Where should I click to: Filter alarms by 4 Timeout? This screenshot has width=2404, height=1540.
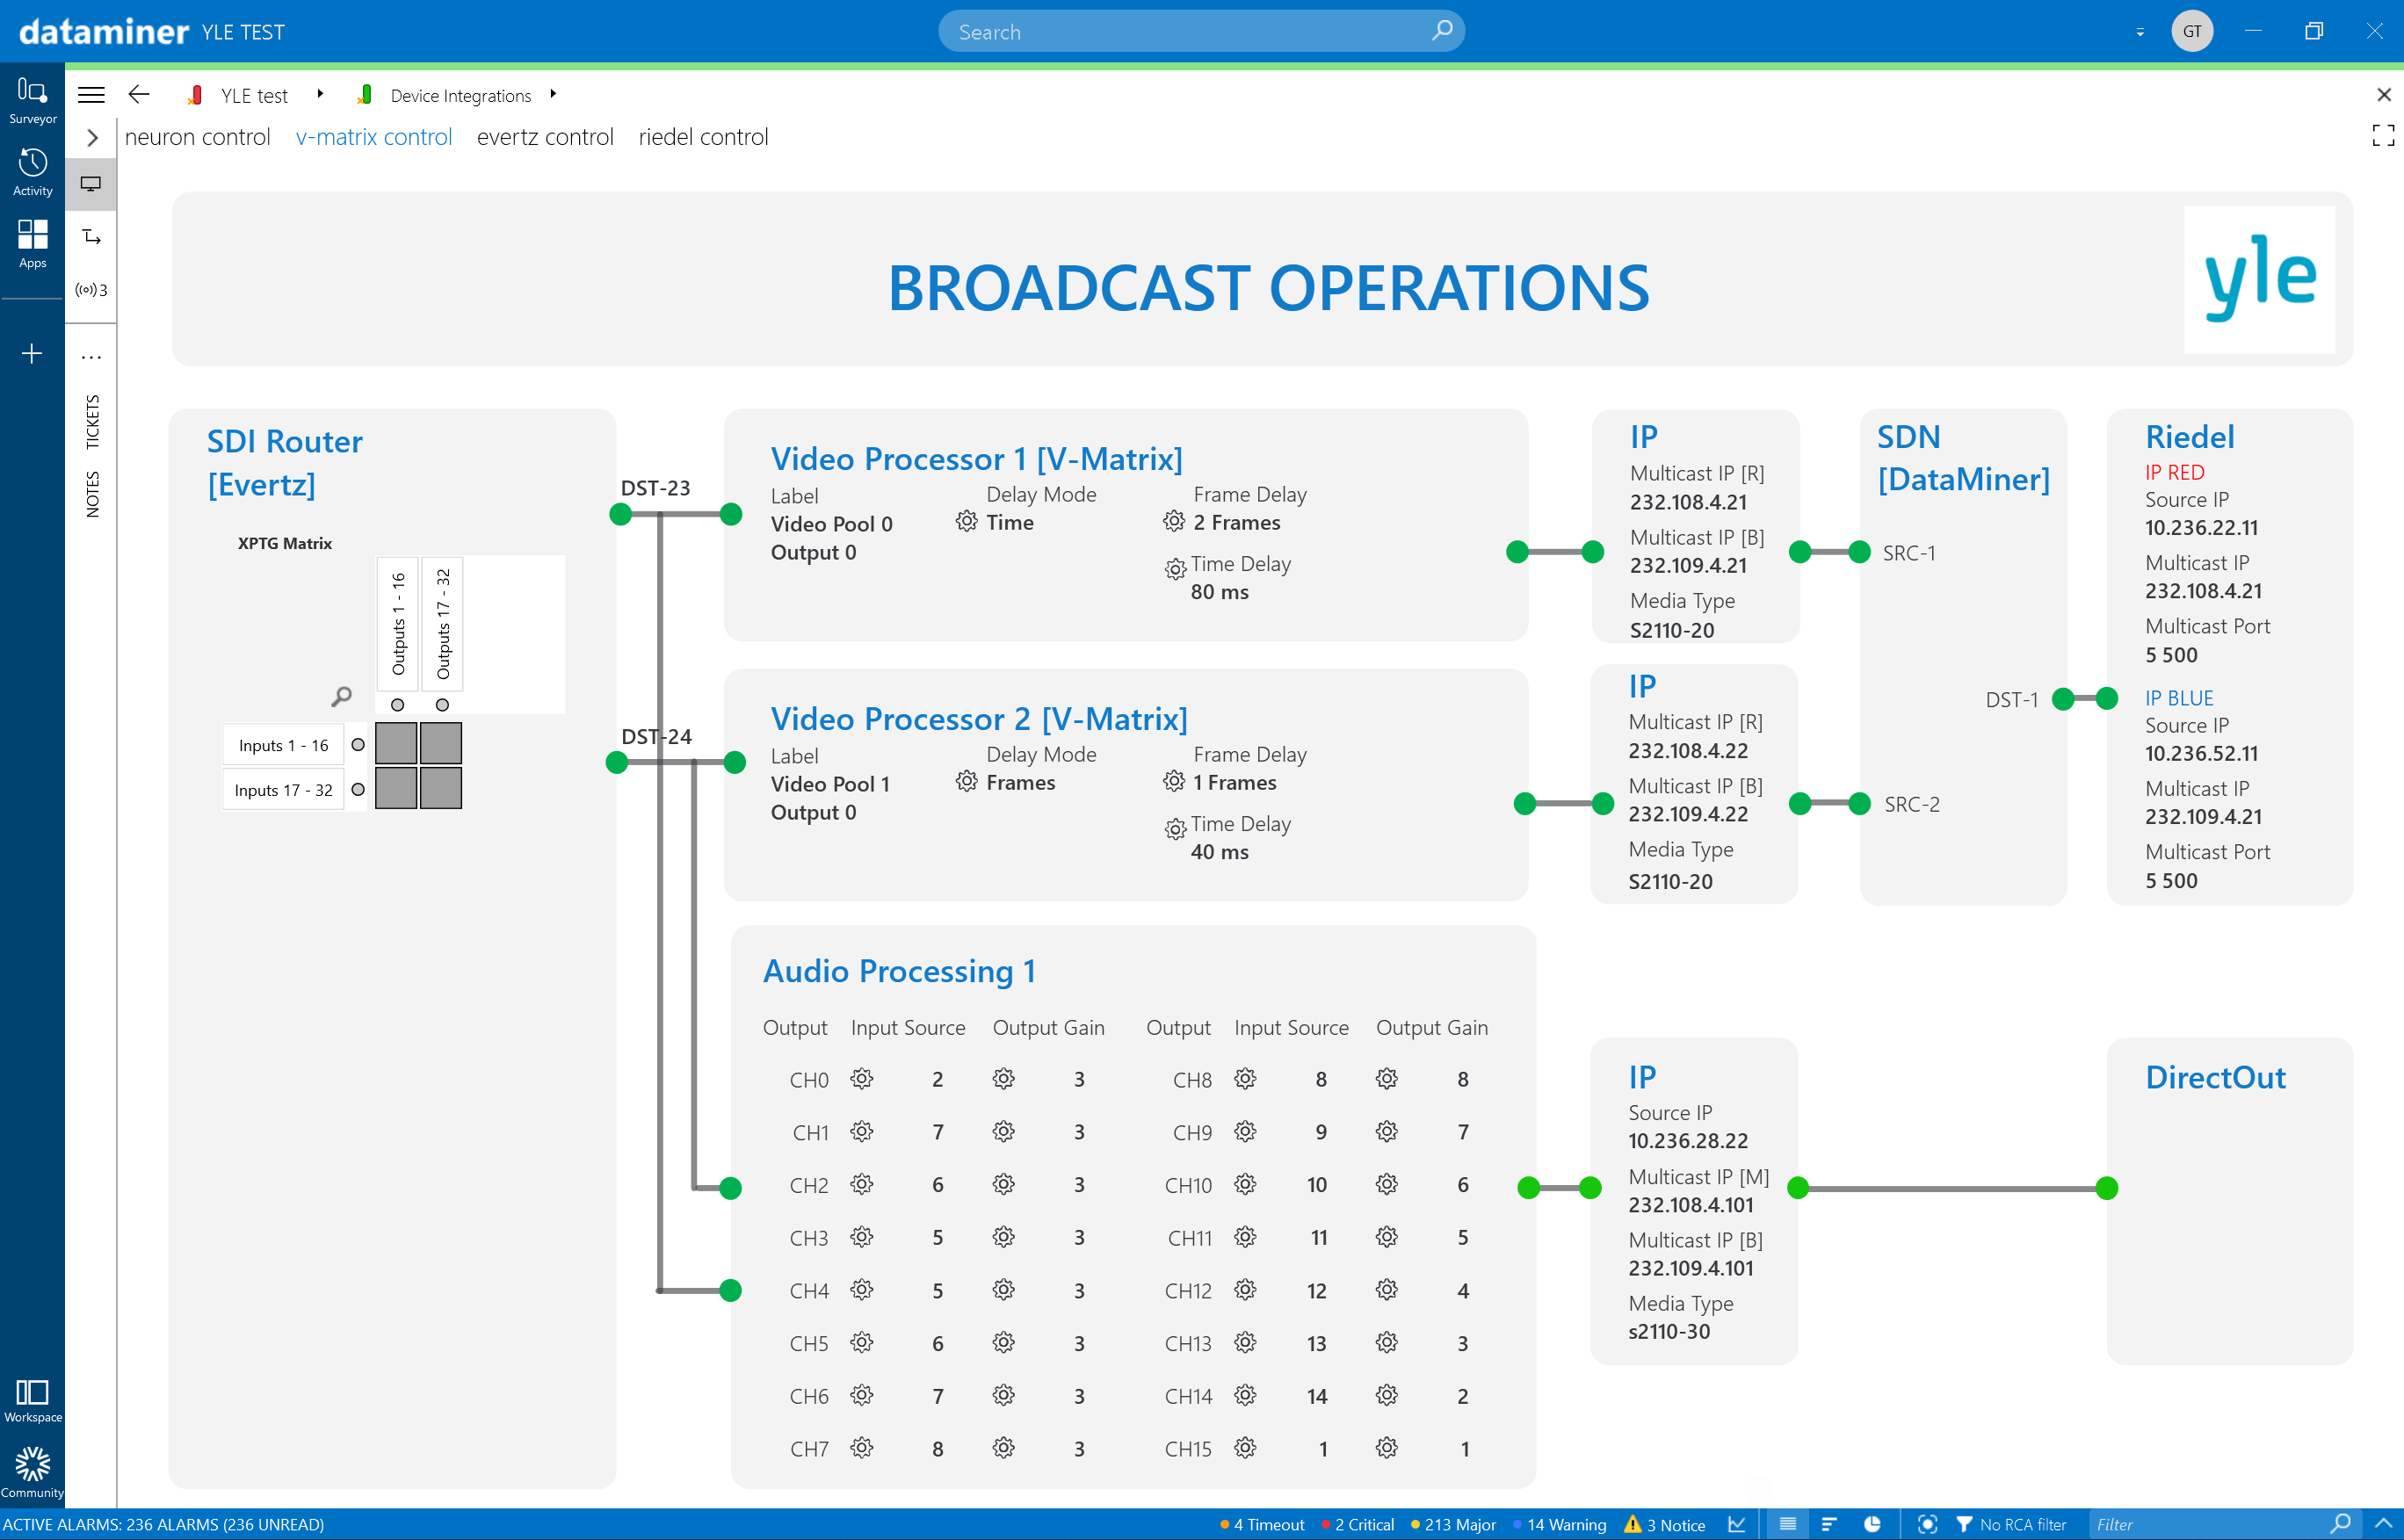coord(1262,1524)
